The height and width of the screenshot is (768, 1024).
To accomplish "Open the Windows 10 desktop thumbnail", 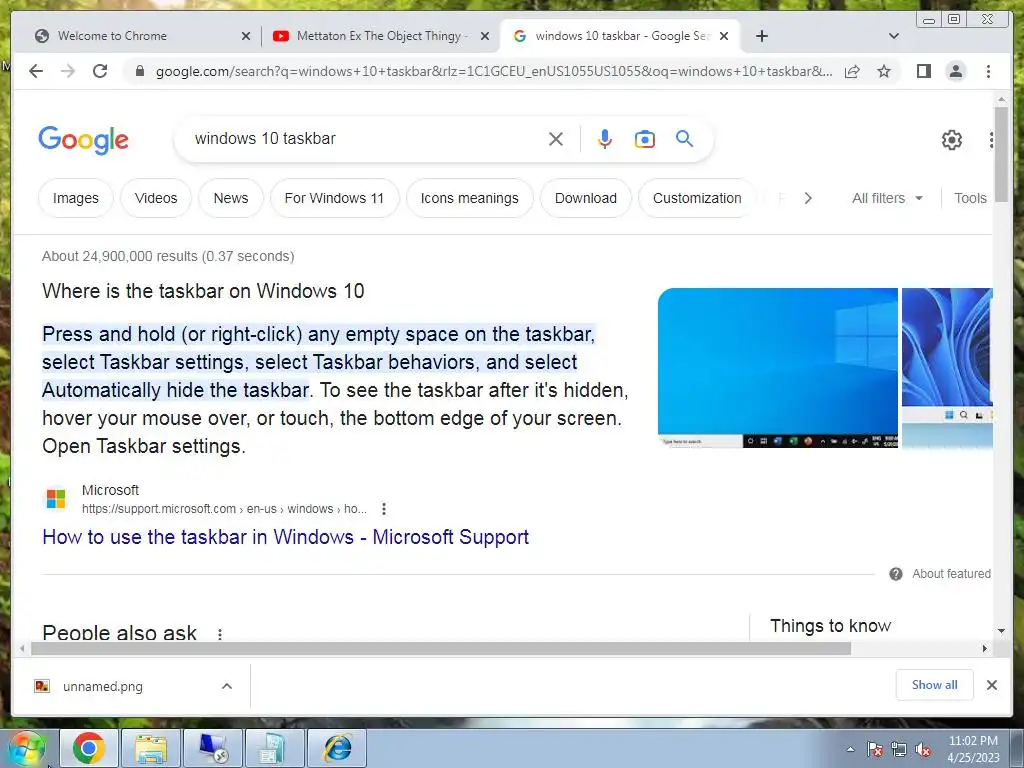I will (x=778, y=368).
